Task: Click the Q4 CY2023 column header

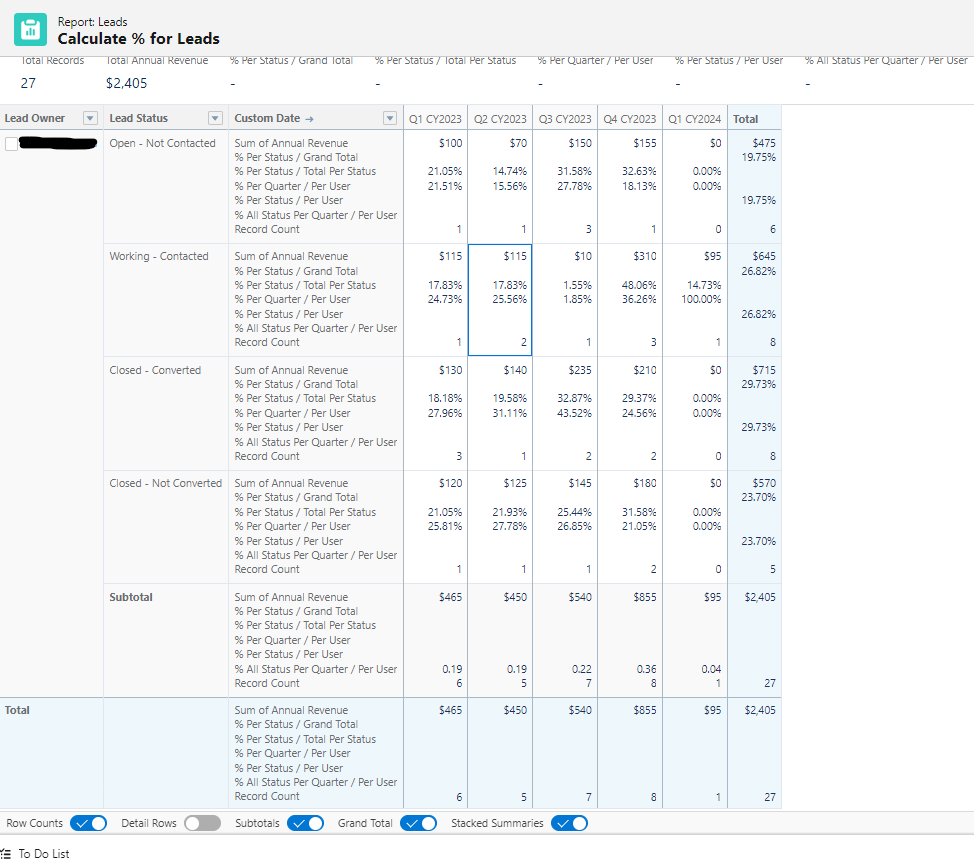Action: tap(630, 119)
